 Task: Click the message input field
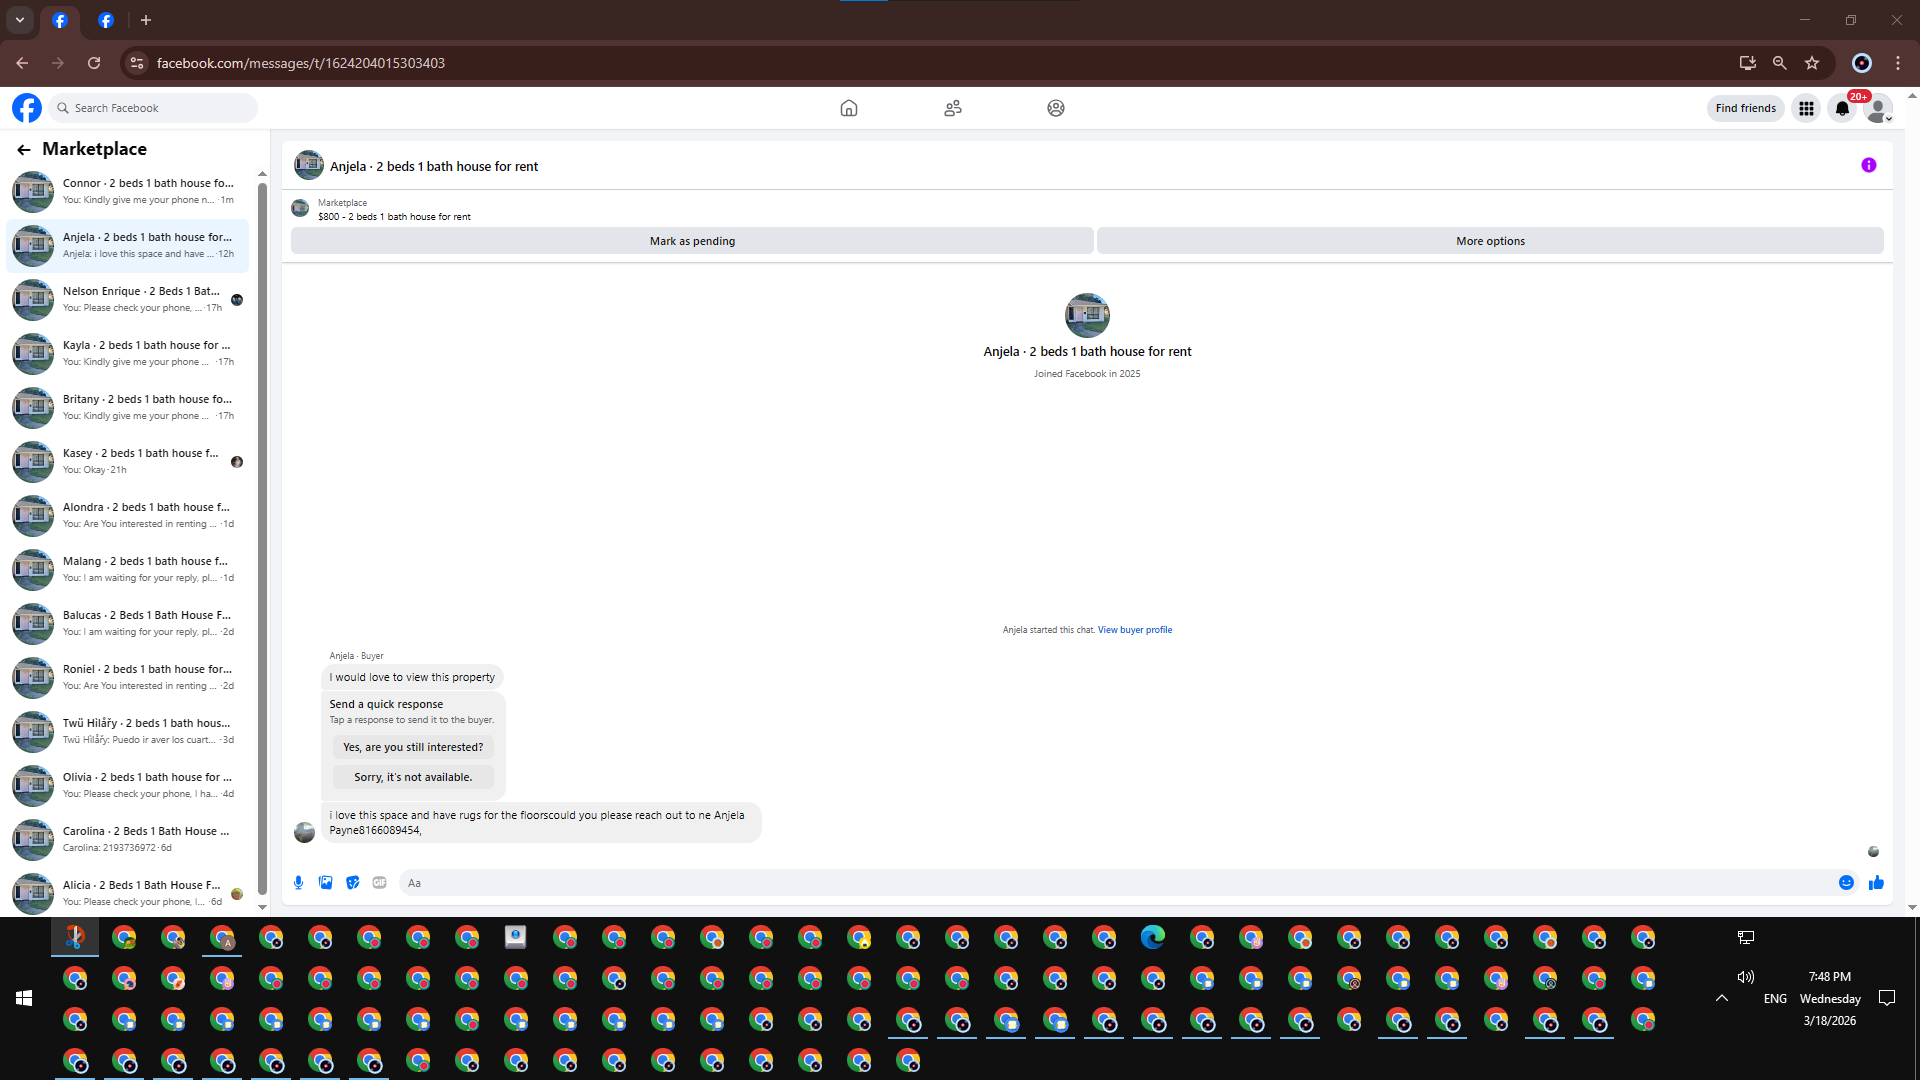[x=1100, y=883]
